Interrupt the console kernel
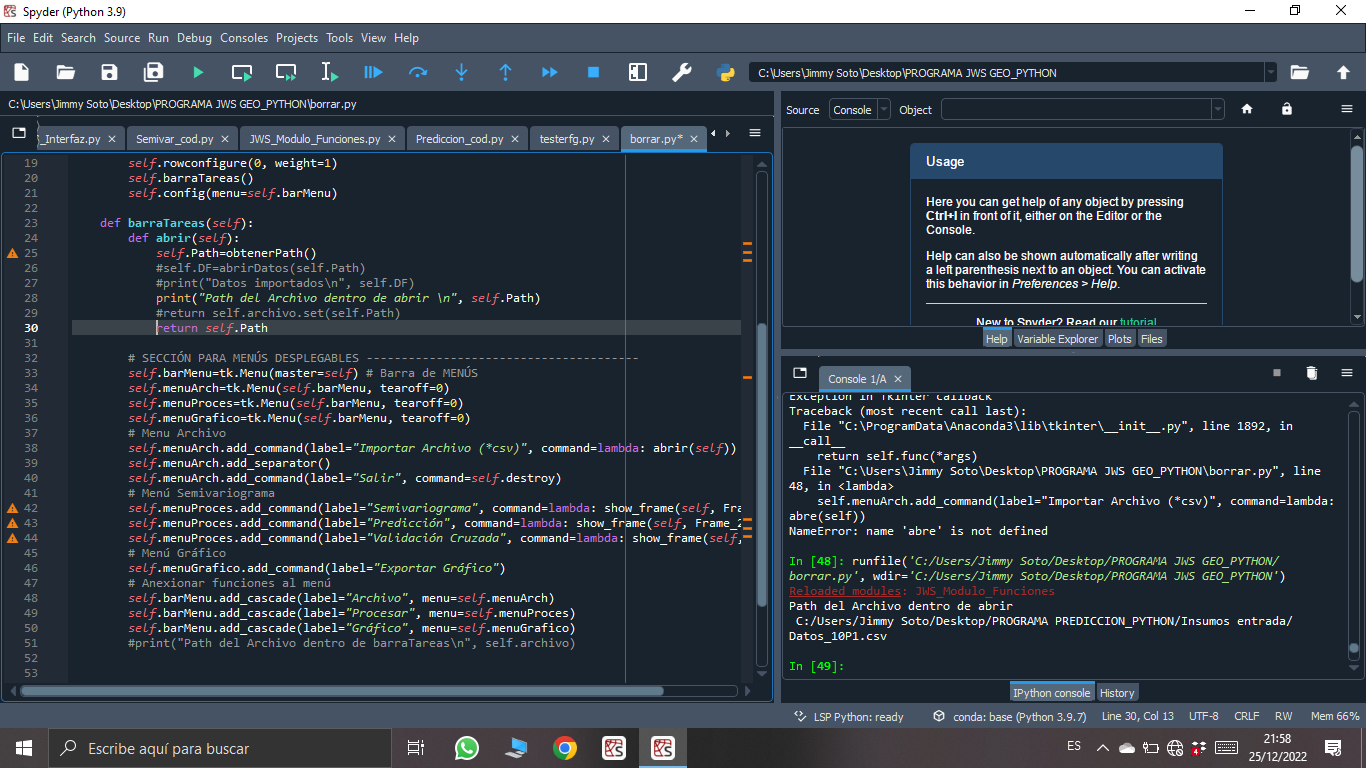 pyautogui.click(x=1277, y=373)
